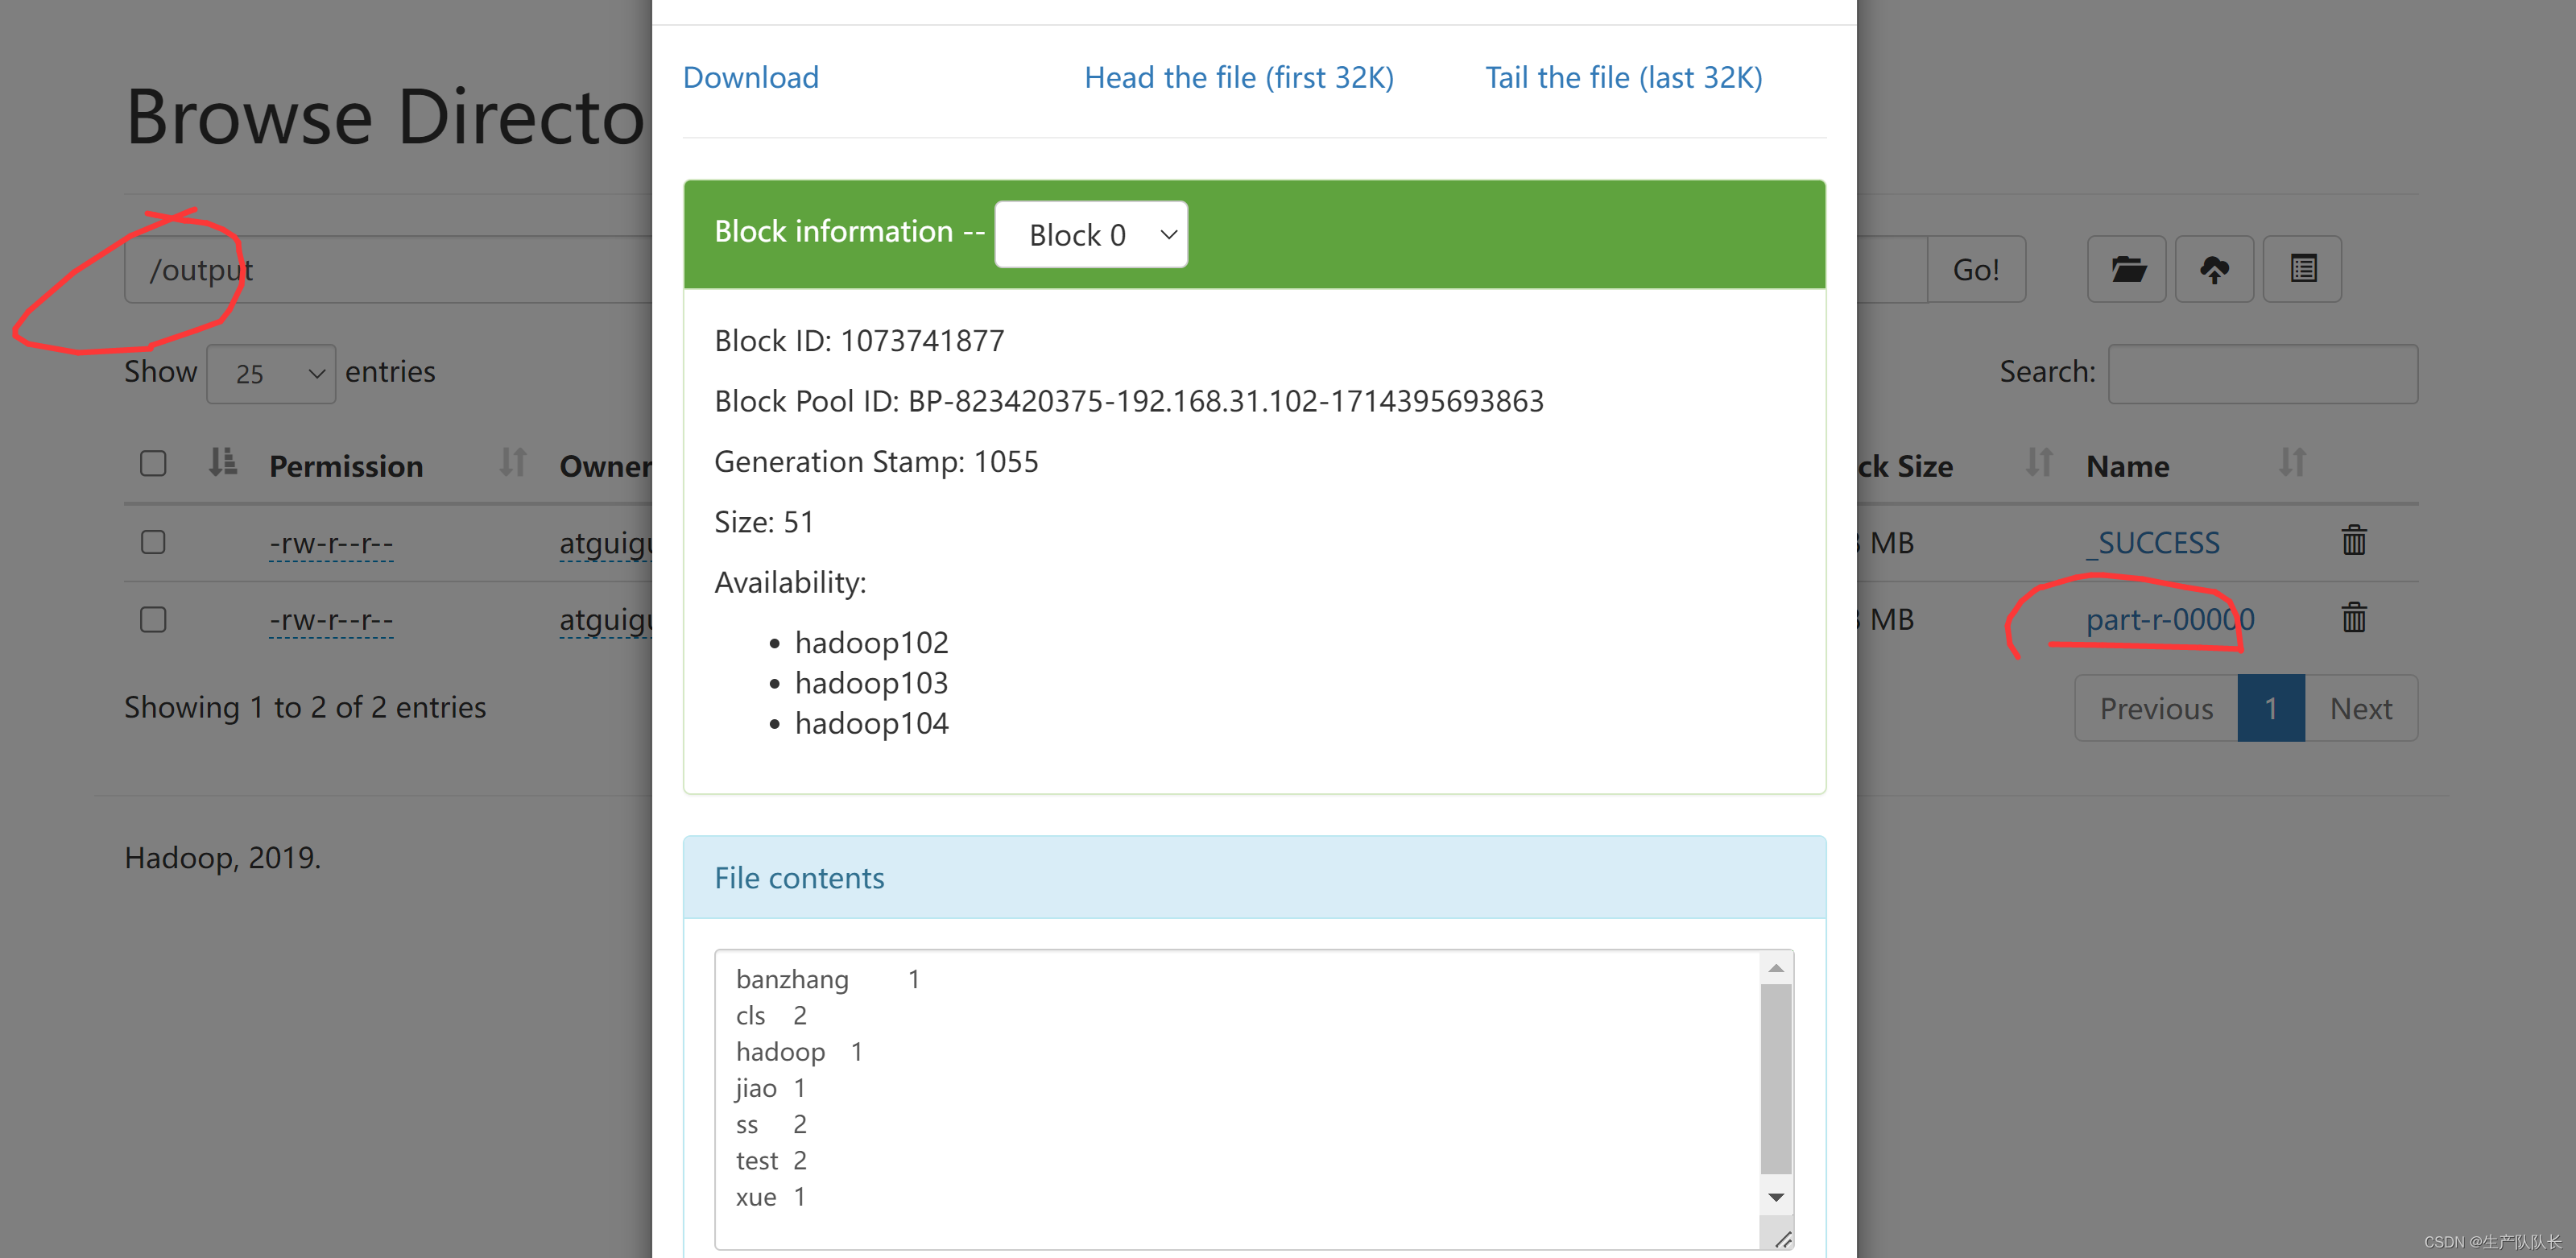Click inside the Search input box
This screenshot has height=1258, width=2576.
(2263, 374)
